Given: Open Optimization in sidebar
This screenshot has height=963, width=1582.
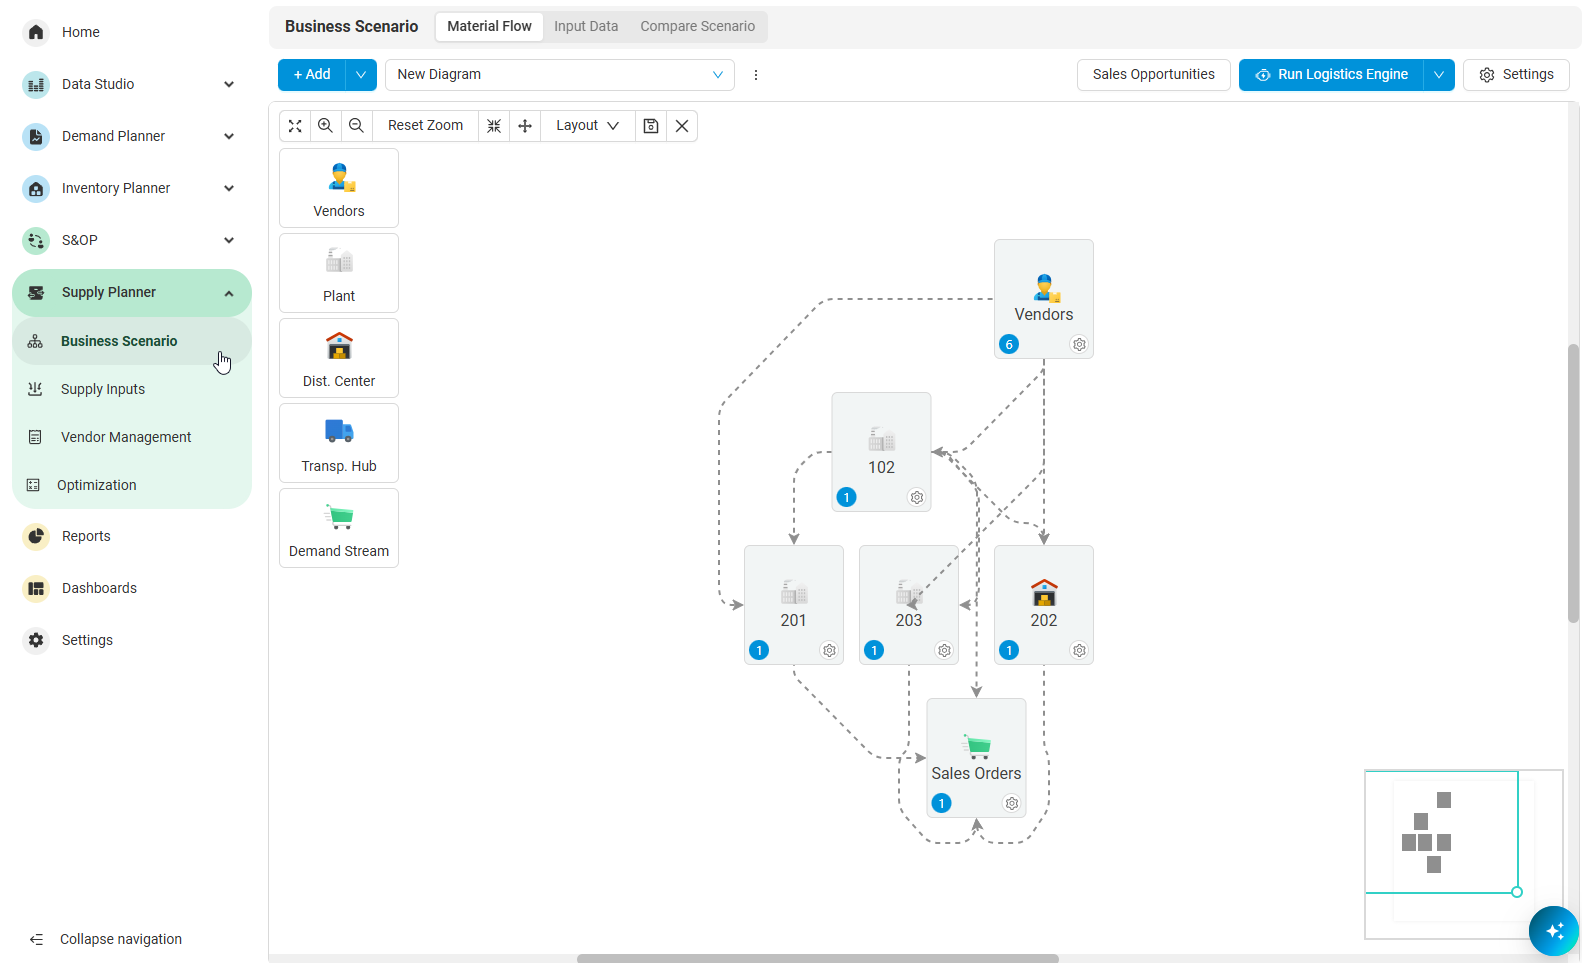Looking at the screenshot, I should click(131, 485).
